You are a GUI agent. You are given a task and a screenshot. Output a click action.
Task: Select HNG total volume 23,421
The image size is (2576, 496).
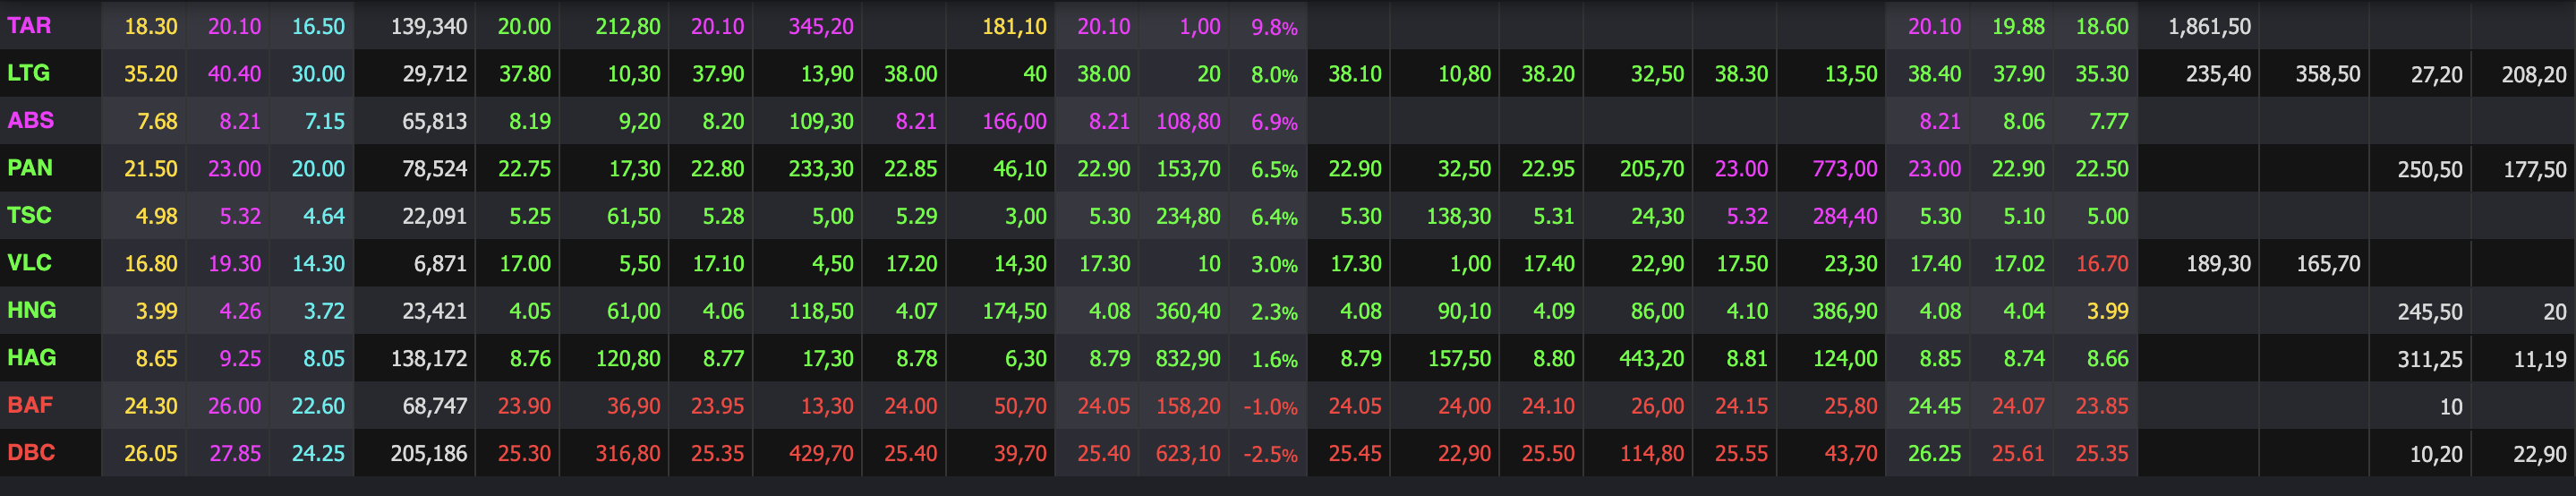435,312
